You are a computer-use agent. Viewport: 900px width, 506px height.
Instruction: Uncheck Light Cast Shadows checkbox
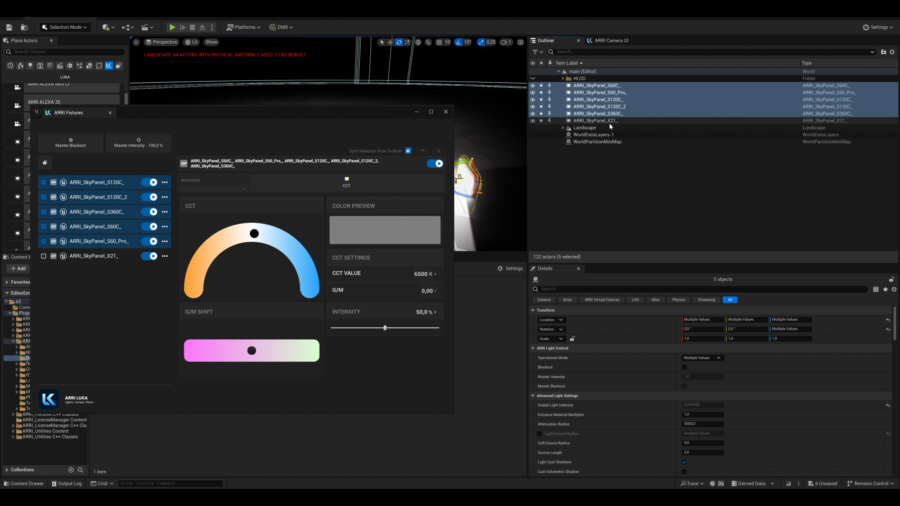pyautogui.click(x=684, y=462)
